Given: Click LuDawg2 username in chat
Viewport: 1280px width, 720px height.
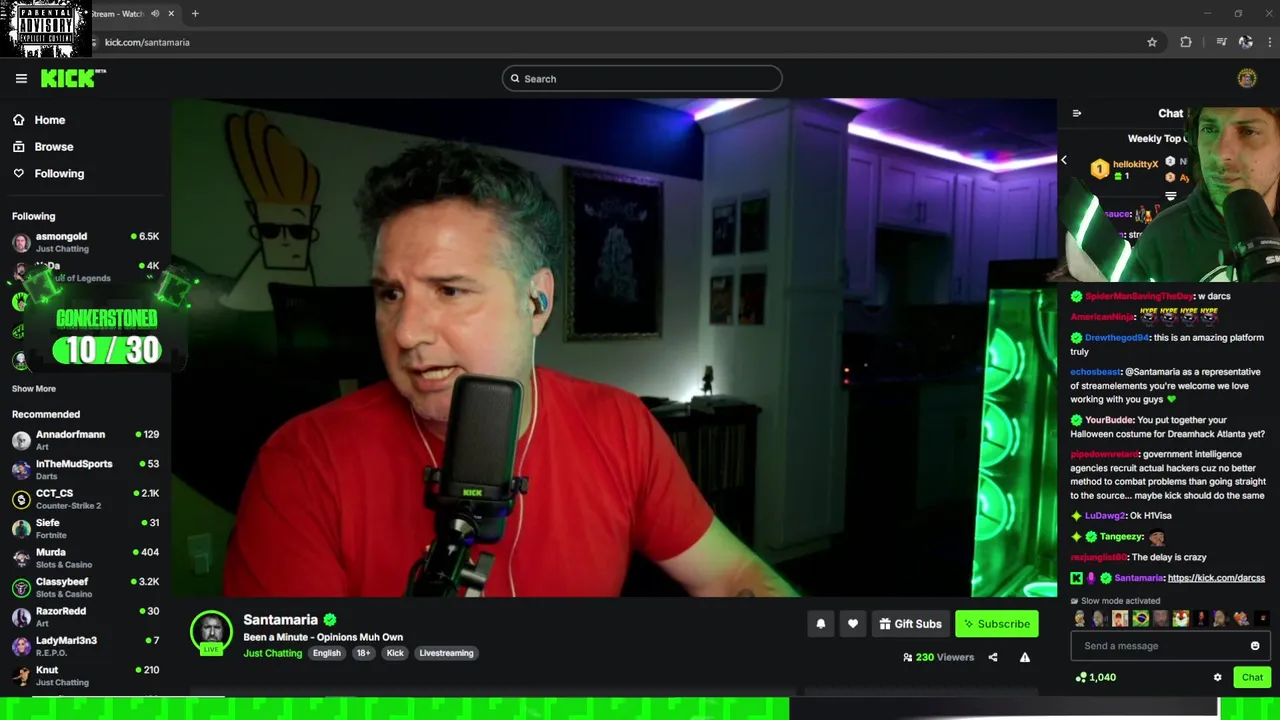Looking at the screenshot, I should click(1105, 516).
